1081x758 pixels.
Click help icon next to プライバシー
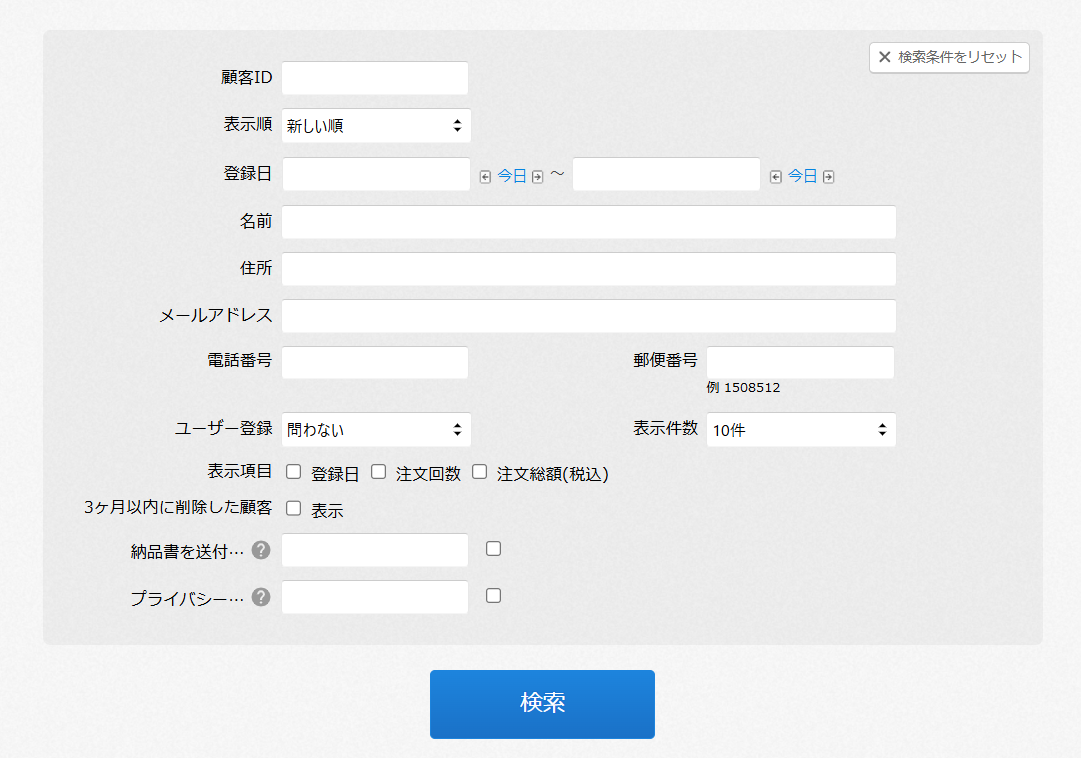click(x=261, y=597)
